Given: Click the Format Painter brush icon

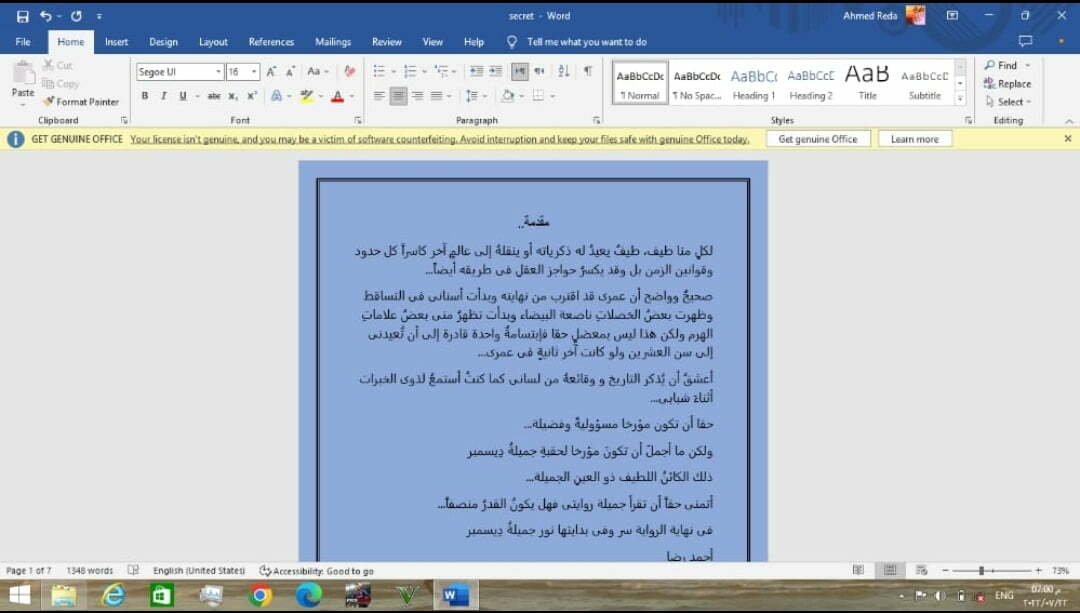Looking at the screenshot, I should (x=48, y=102).
